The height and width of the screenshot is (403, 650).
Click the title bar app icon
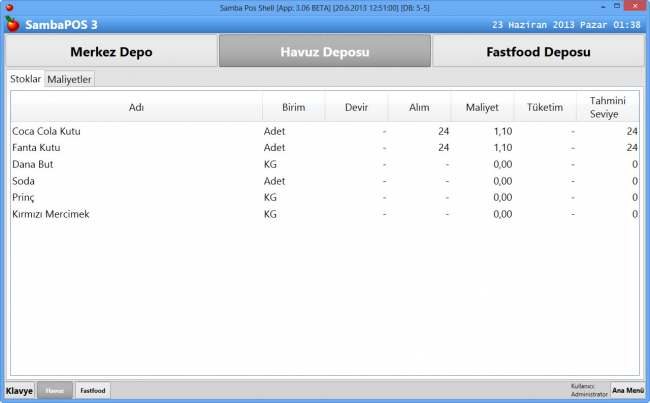pos(8,7)
